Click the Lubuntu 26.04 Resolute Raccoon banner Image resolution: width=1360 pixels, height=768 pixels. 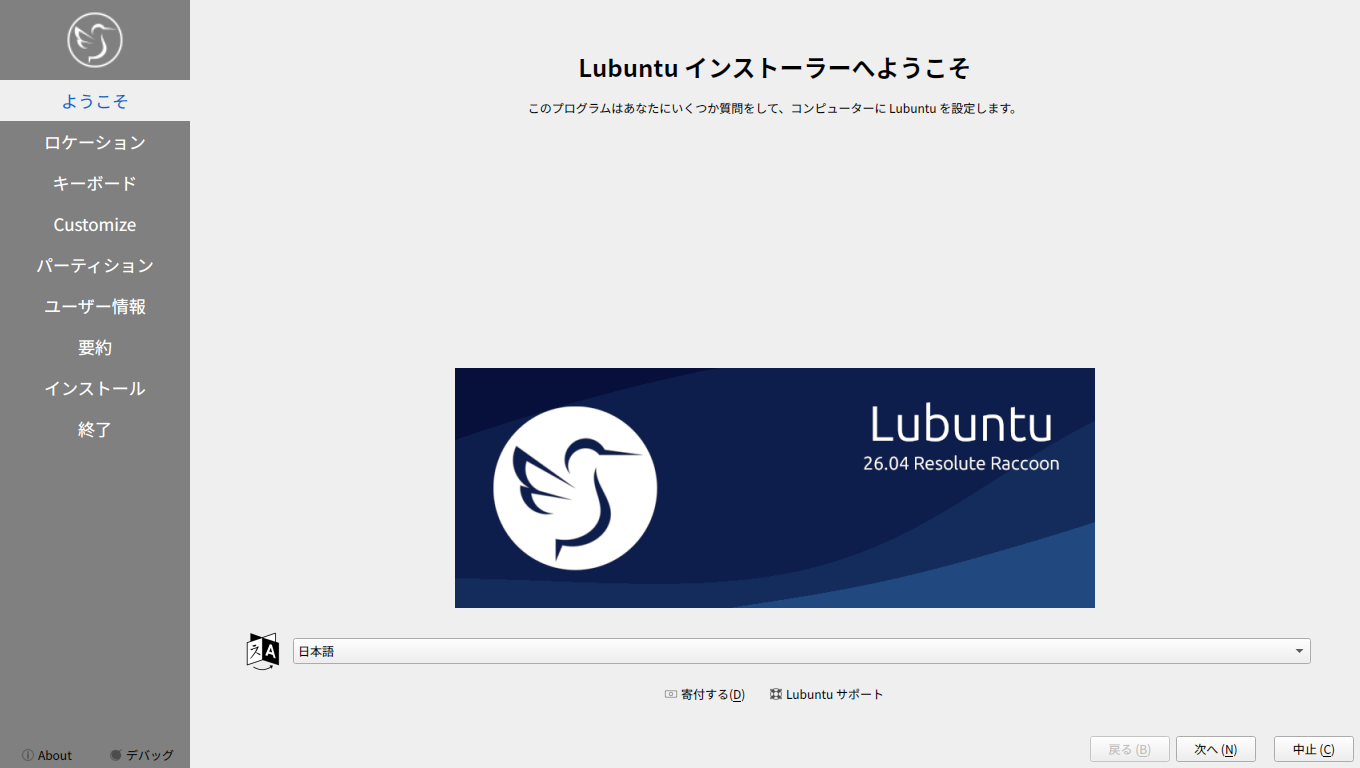(x=775, y=488)
